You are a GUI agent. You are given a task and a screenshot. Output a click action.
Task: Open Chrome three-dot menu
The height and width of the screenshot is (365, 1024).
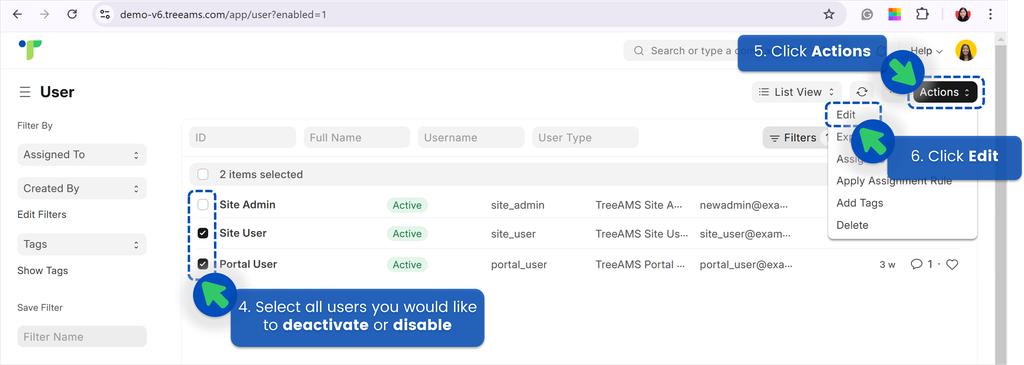pyautogui.click(x=991, y=14)
